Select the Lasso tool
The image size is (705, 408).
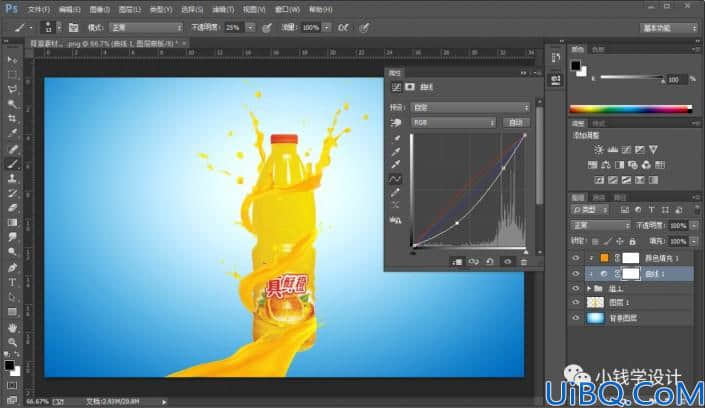[12, 89]
